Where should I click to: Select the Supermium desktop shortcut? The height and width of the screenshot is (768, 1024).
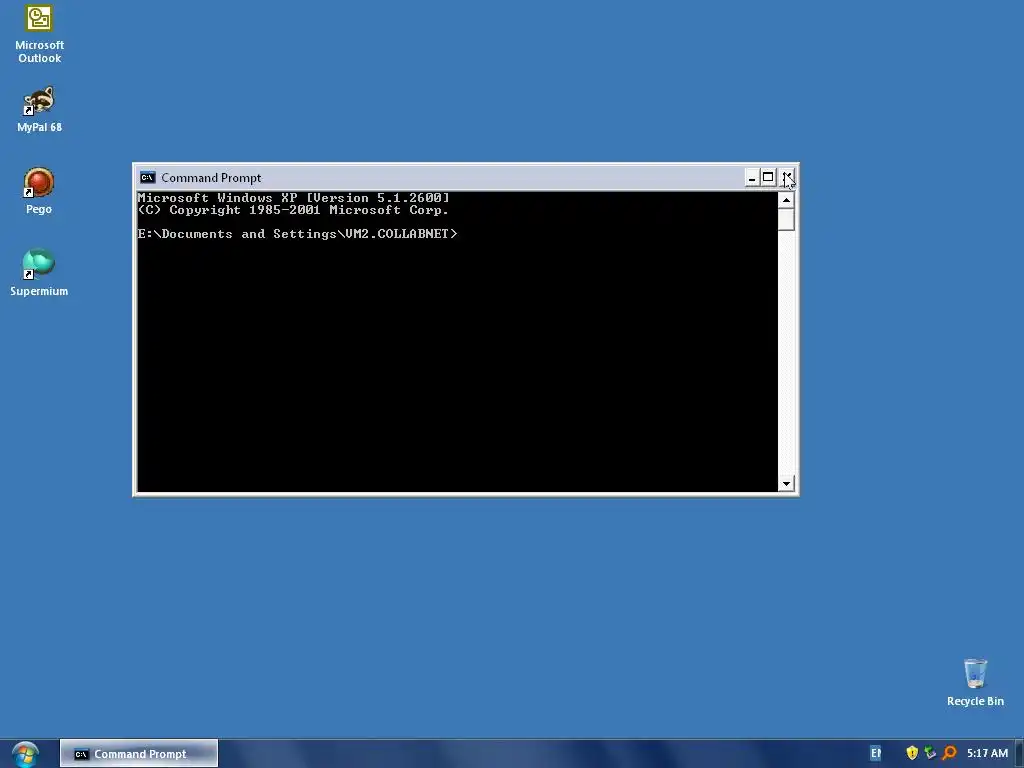point(39,273)
